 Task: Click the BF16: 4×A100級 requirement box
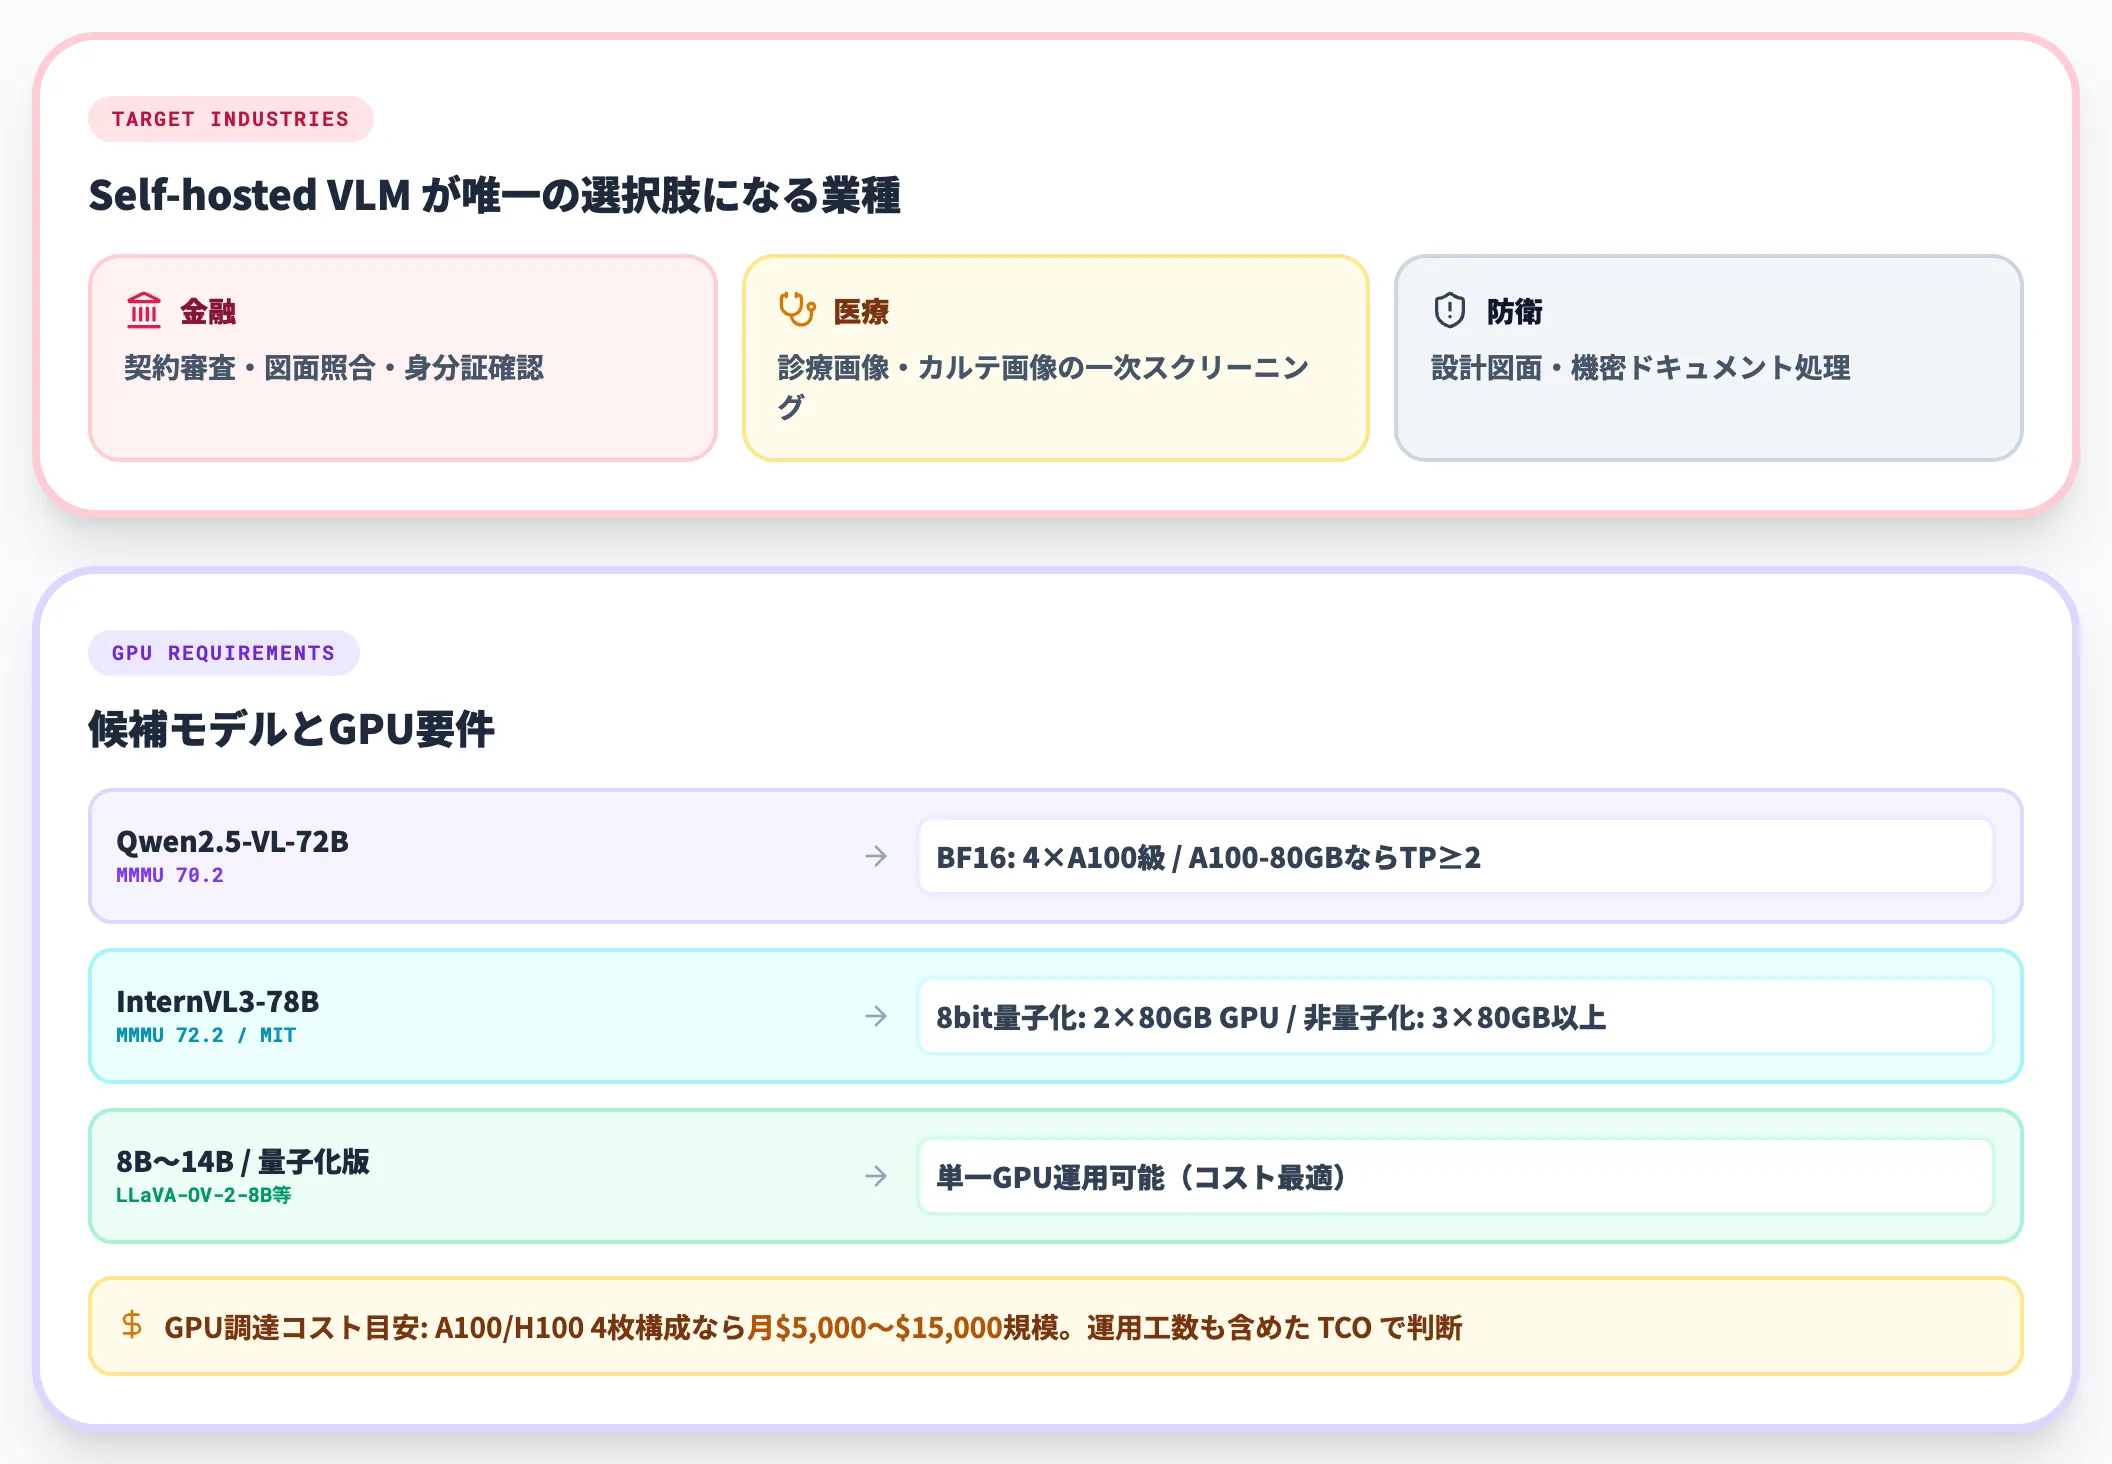1456,857
